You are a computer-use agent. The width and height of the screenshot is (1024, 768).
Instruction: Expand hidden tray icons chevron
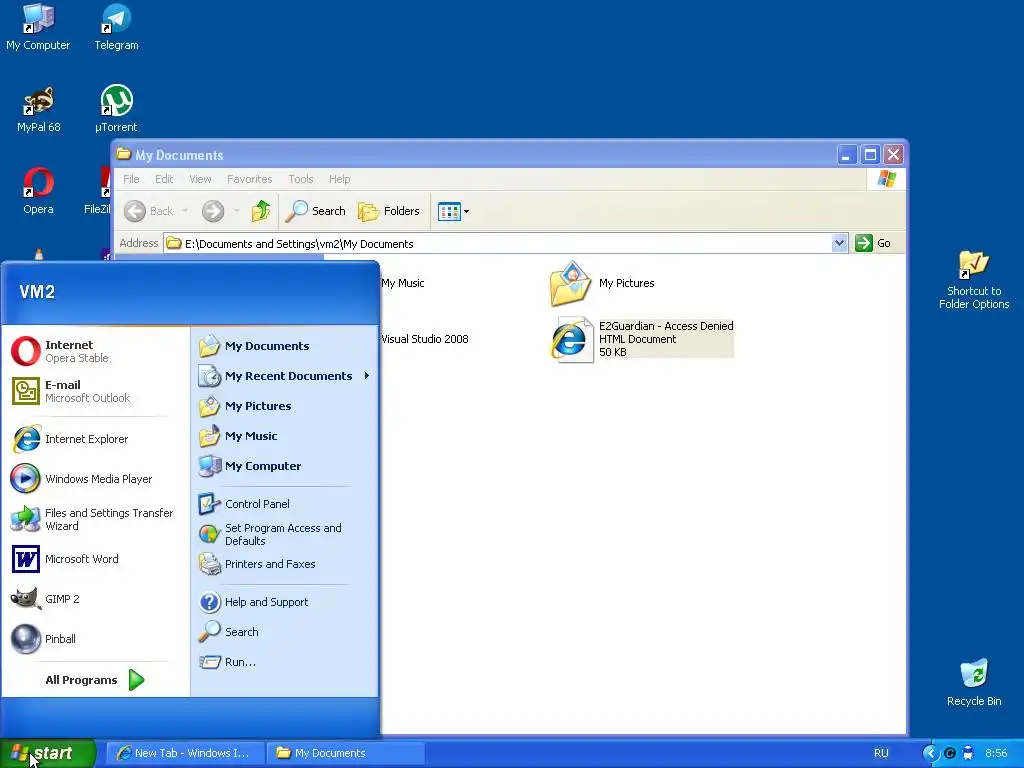[x=930, y=753]
